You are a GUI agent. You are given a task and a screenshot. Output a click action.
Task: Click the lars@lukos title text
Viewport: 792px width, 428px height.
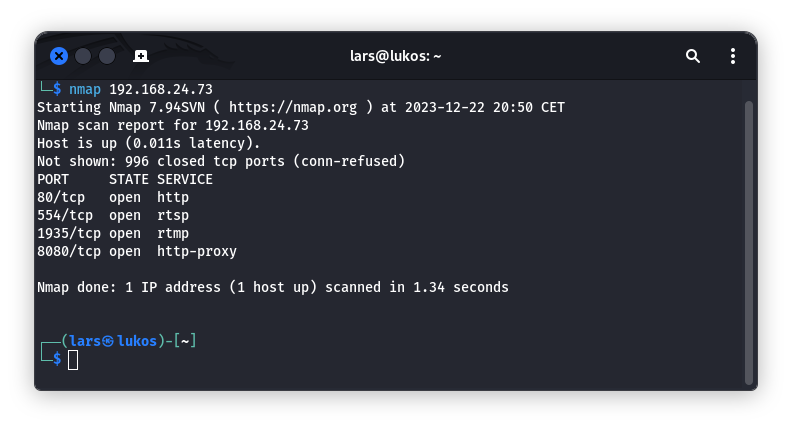point(395,56)
